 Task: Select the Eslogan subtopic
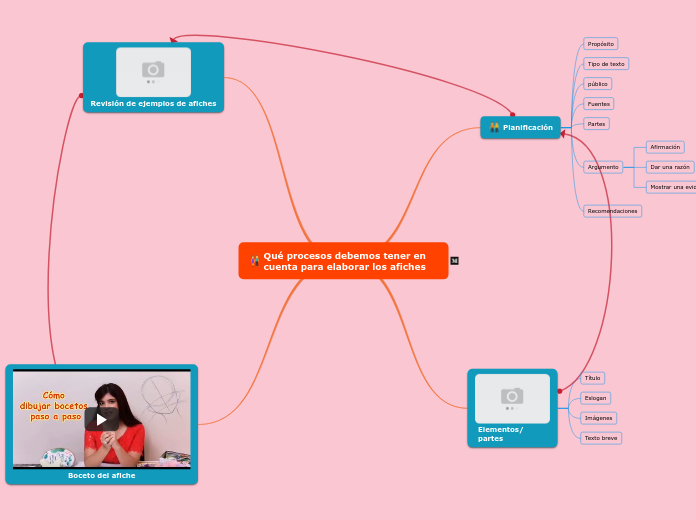[595, 398]
